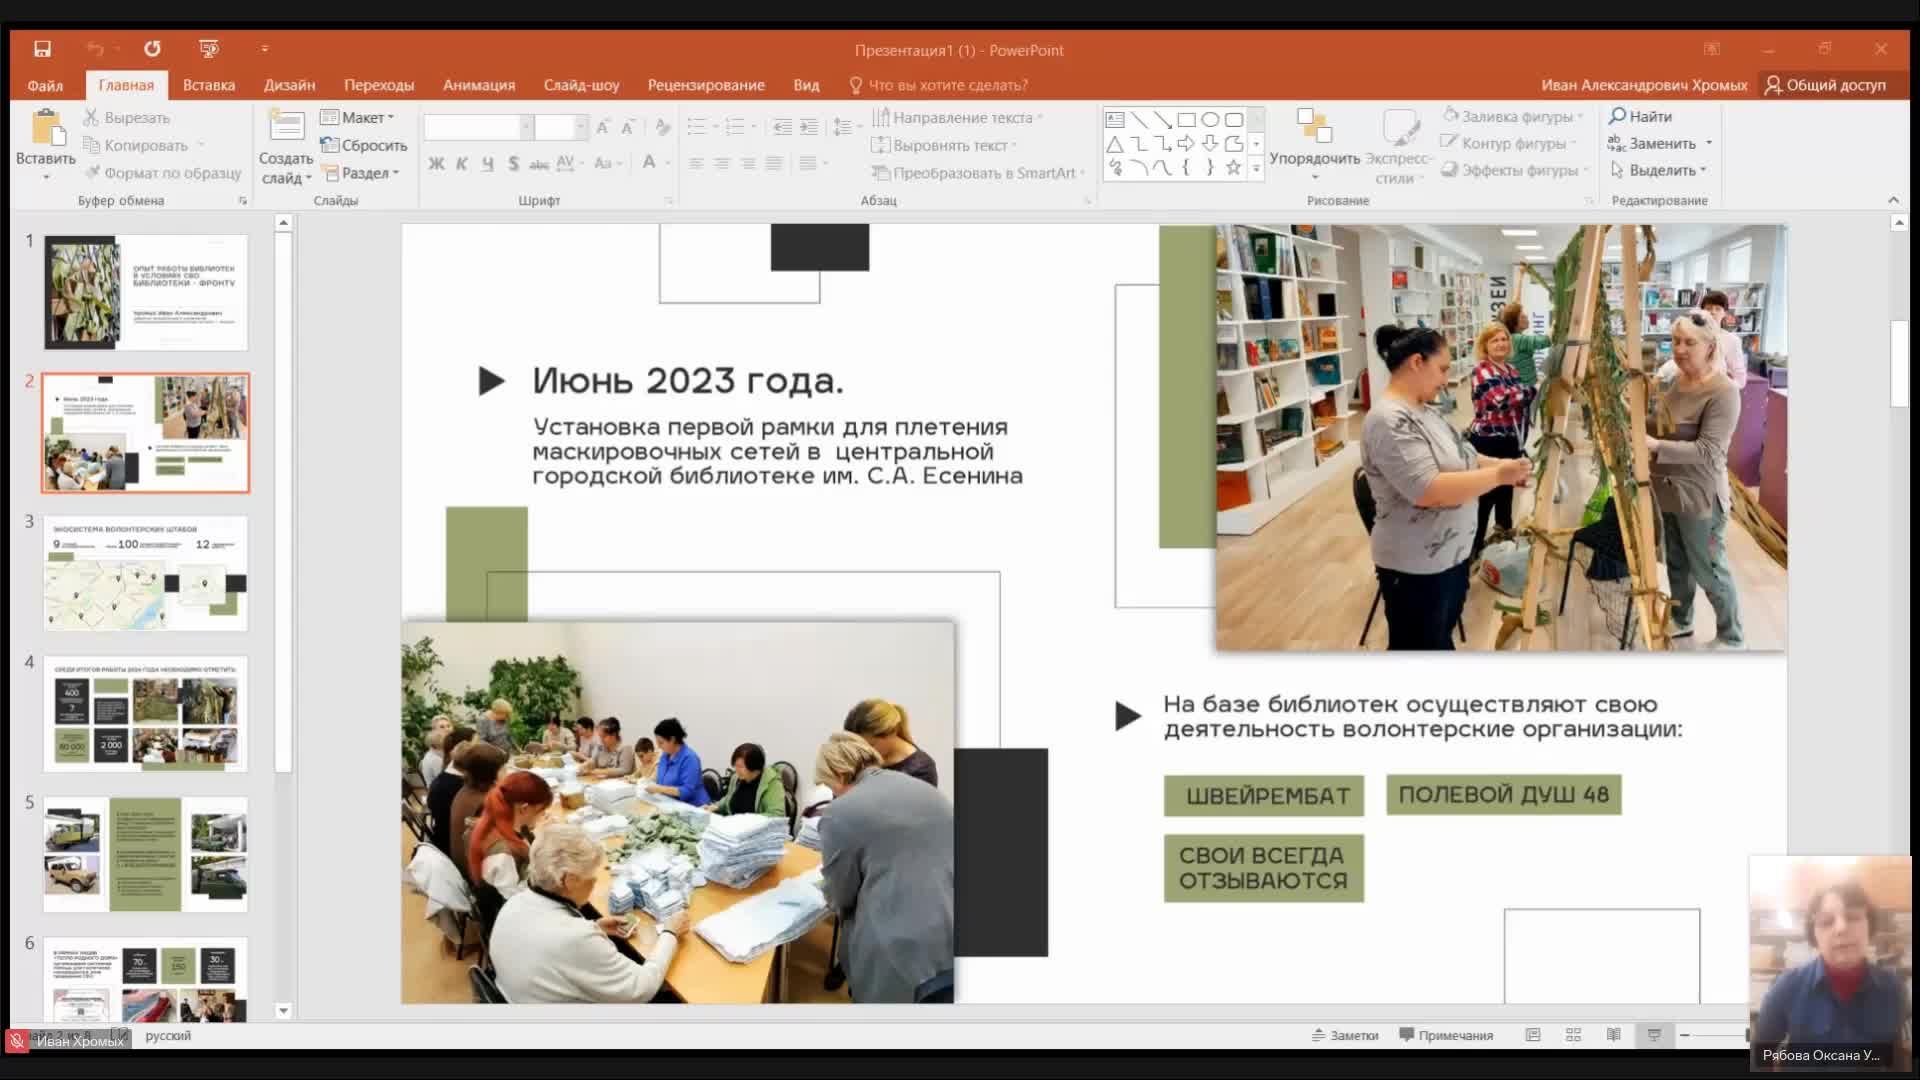The image size is (1920, 1080).
Task: Switch to Normal view in status bar
Action: [x=1533, y=1035]
